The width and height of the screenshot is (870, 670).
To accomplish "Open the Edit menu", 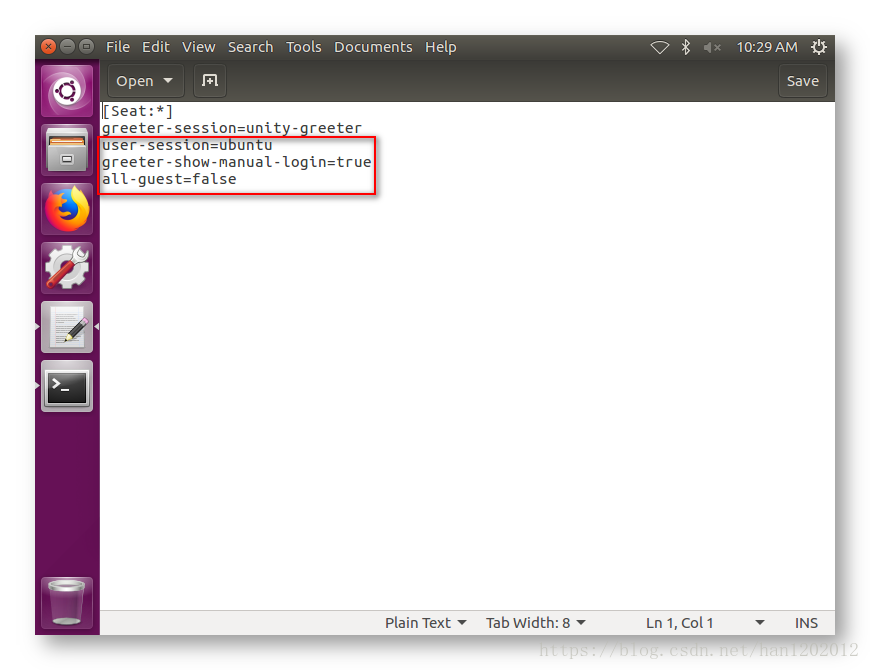I will coord(155,47).
